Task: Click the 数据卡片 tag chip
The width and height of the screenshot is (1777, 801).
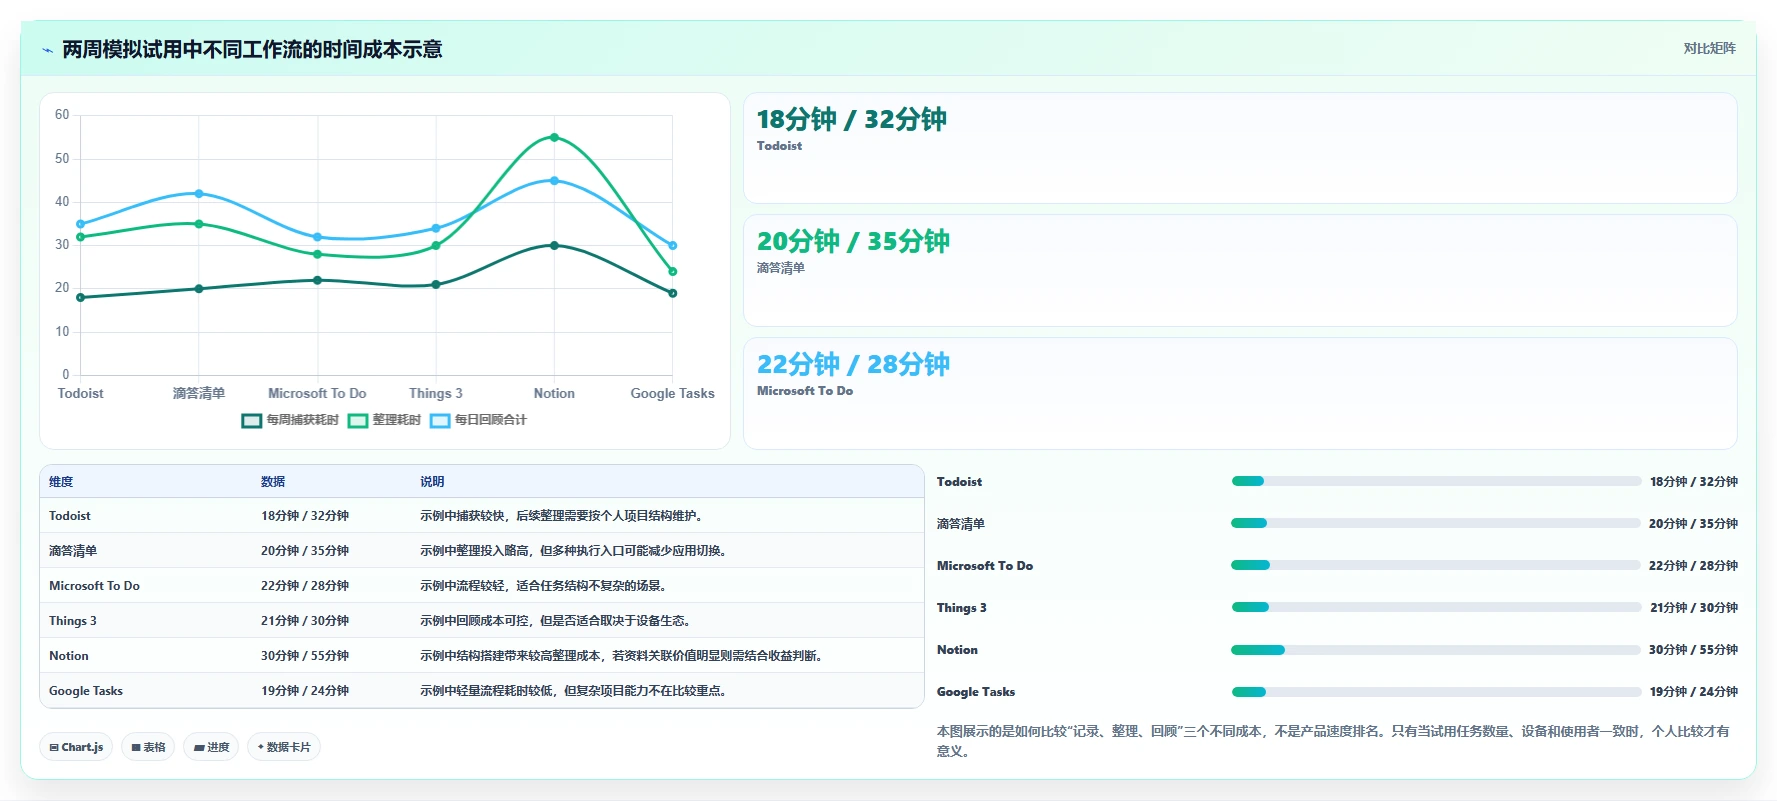Action: pyautogui.click(x=284, y=747)
